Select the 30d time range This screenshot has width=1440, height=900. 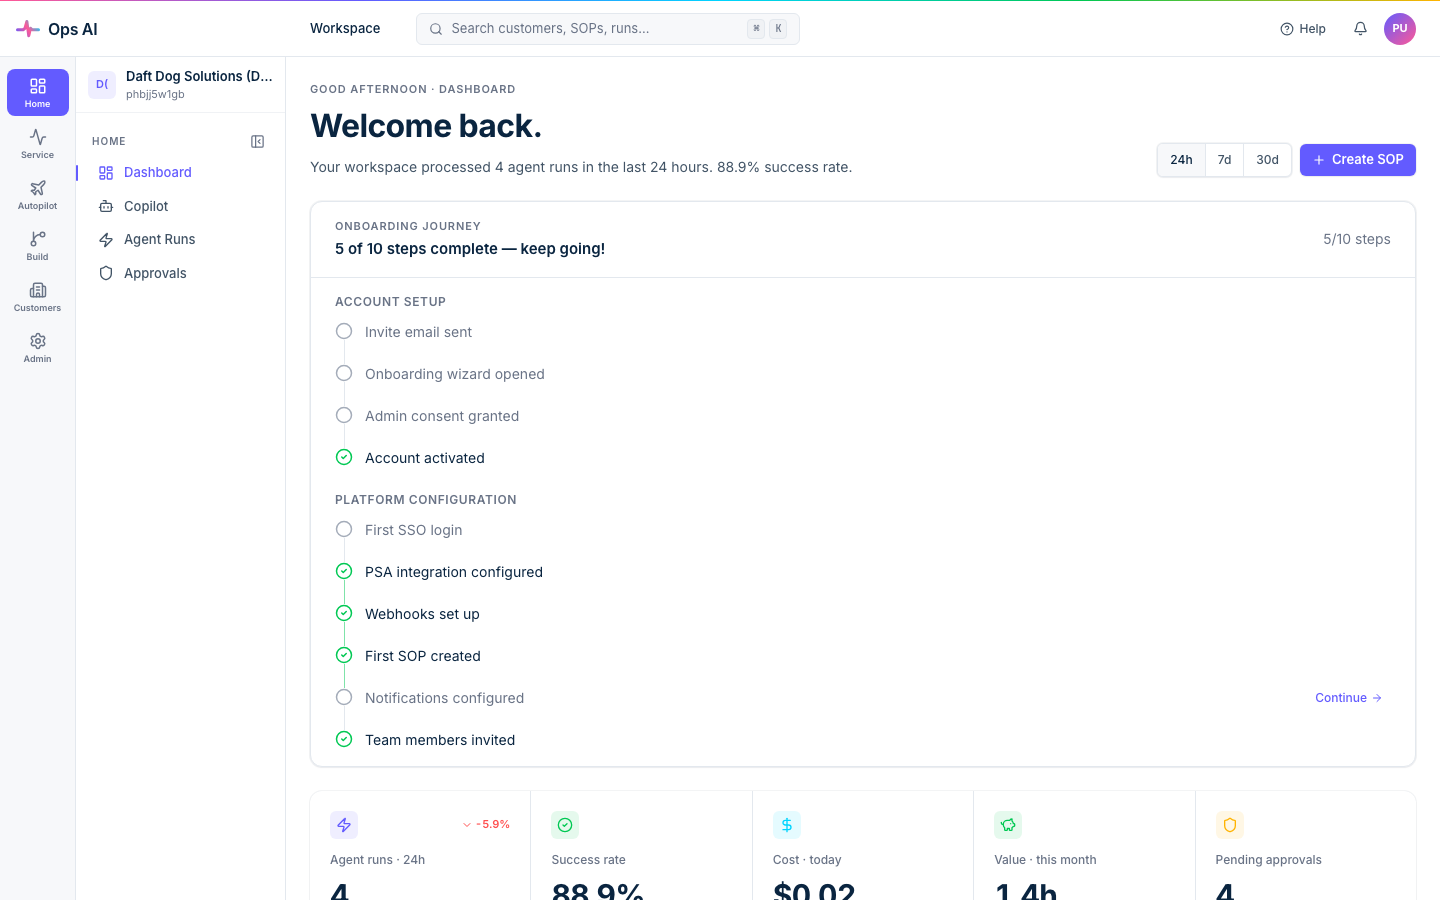1267,160
